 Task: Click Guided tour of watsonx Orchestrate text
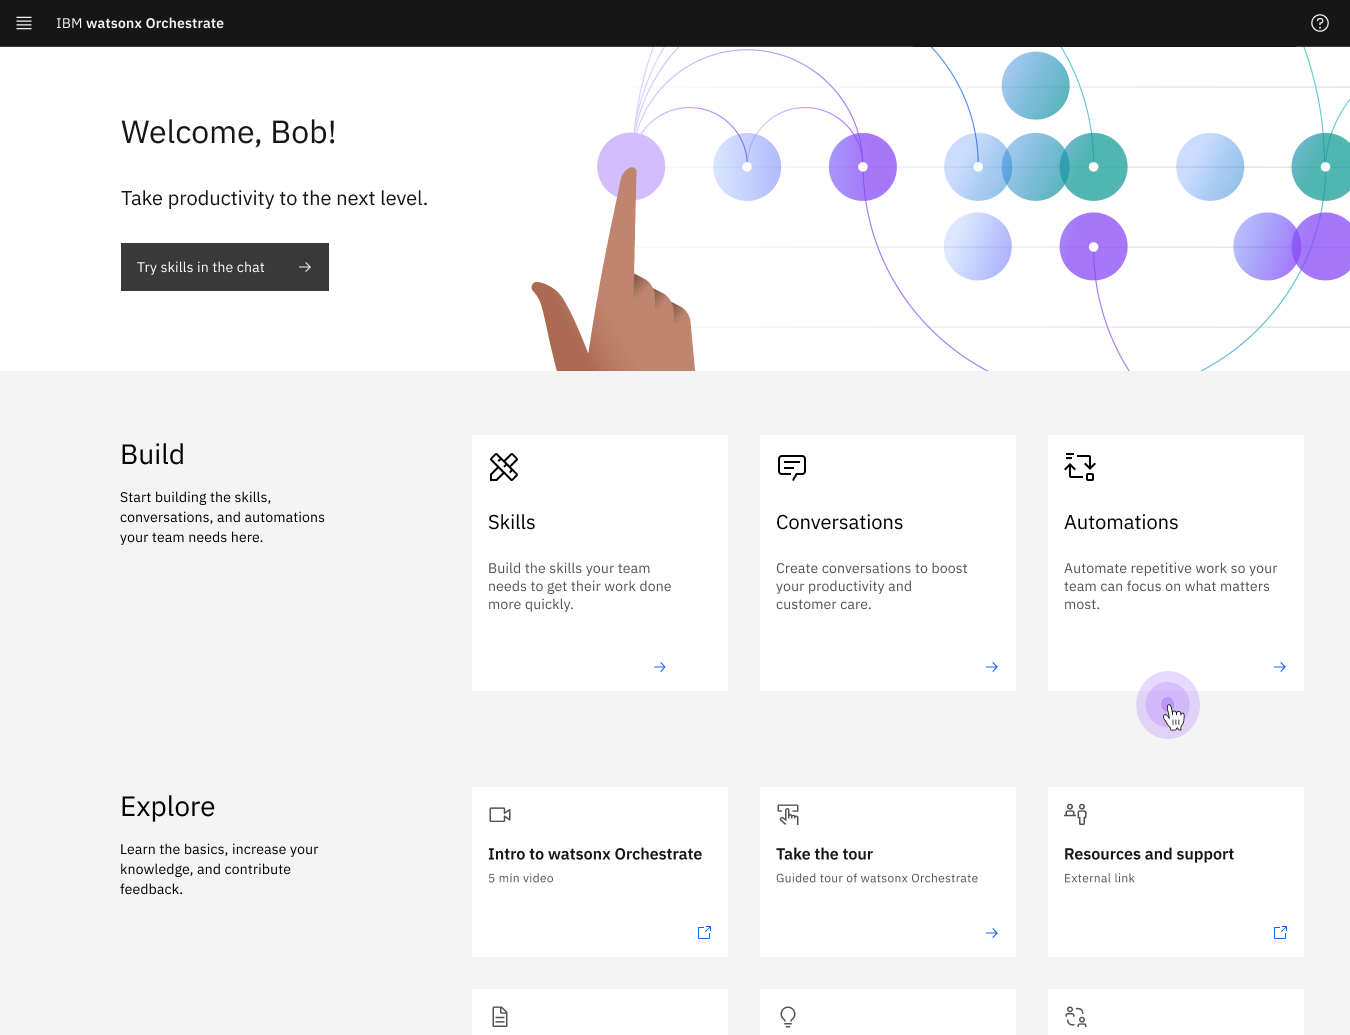click(x=877, y=878)
